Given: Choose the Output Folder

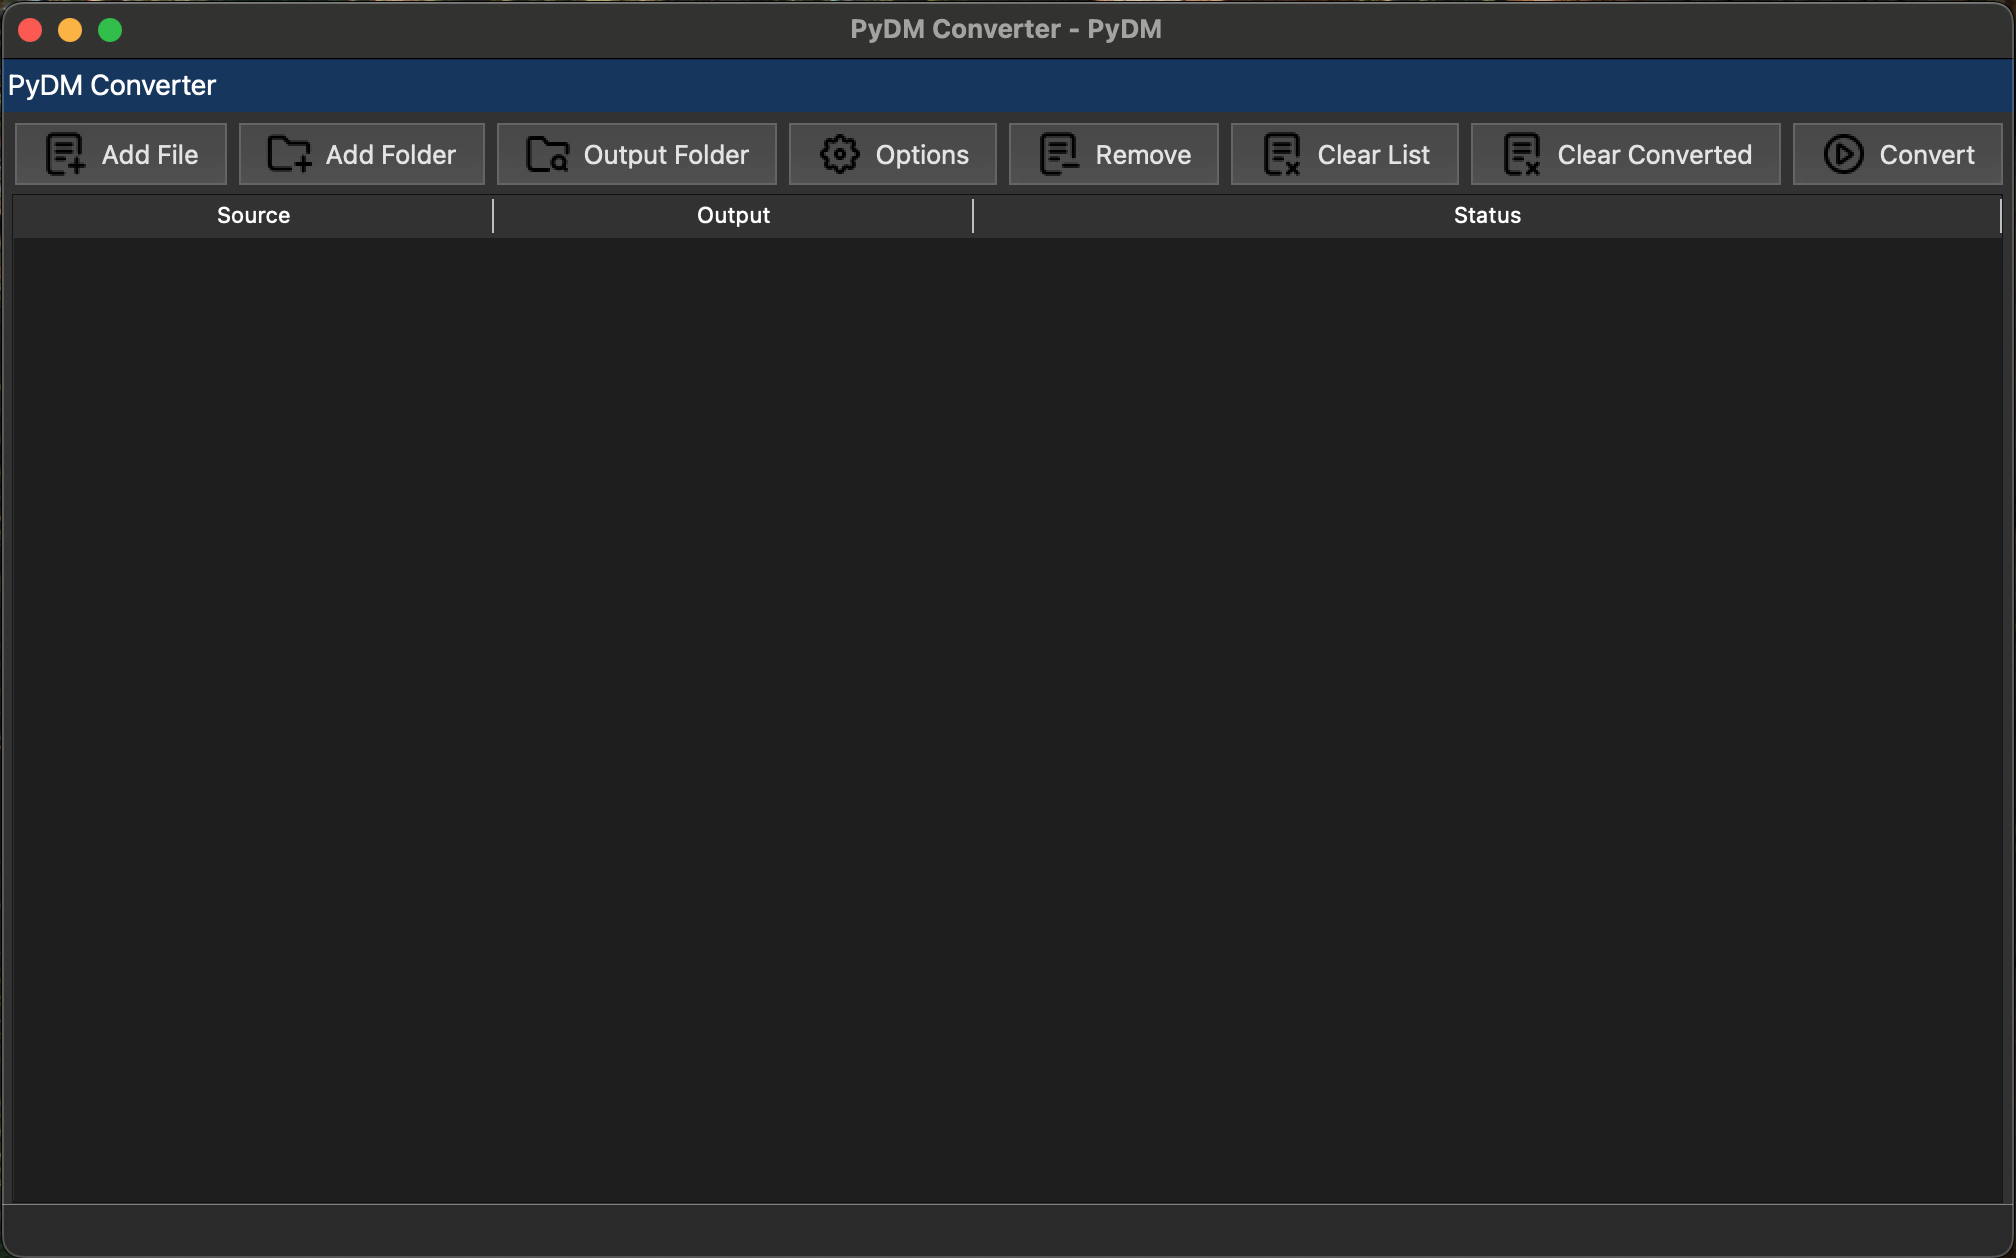Looking at the screenshot, I should tap(637, 154).
